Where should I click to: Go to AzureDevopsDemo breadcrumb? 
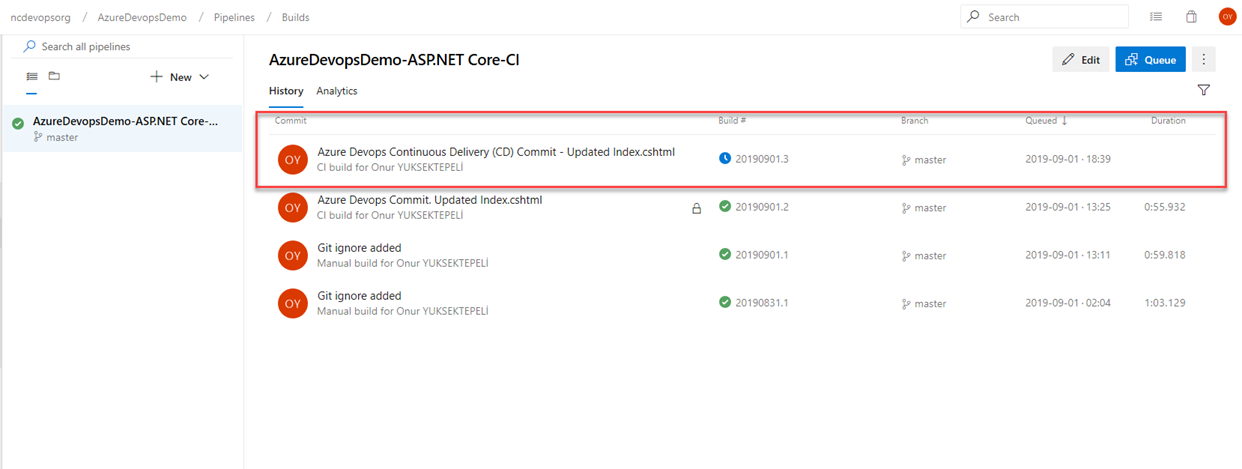[x=142, y=18]
